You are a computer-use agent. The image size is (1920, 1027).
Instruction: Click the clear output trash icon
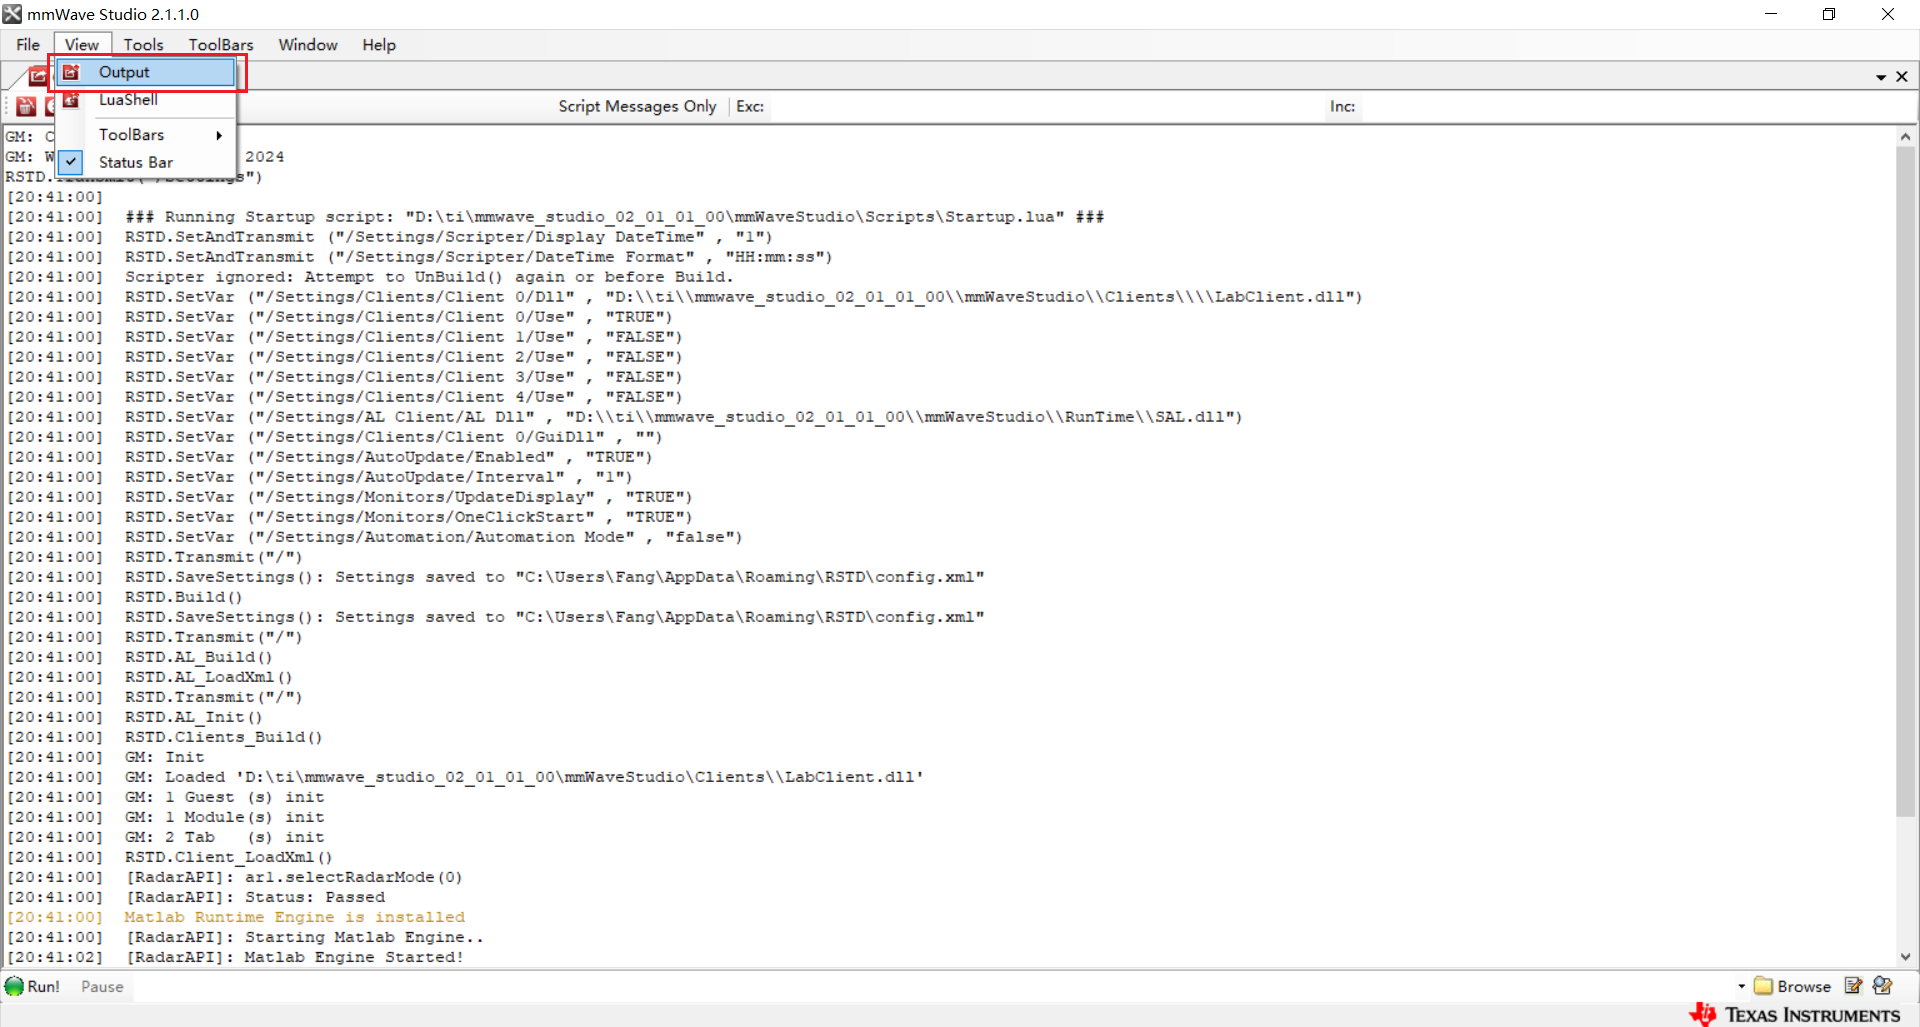pyautogui.click(x=26, y=106)
